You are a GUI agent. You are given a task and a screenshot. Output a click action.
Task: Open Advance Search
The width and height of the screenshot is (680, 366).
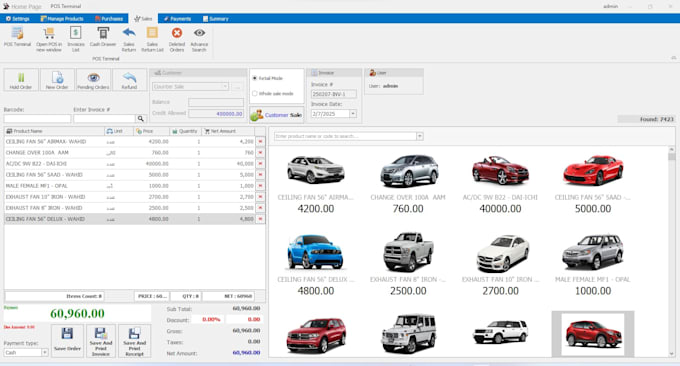click(x=199, y=39)
